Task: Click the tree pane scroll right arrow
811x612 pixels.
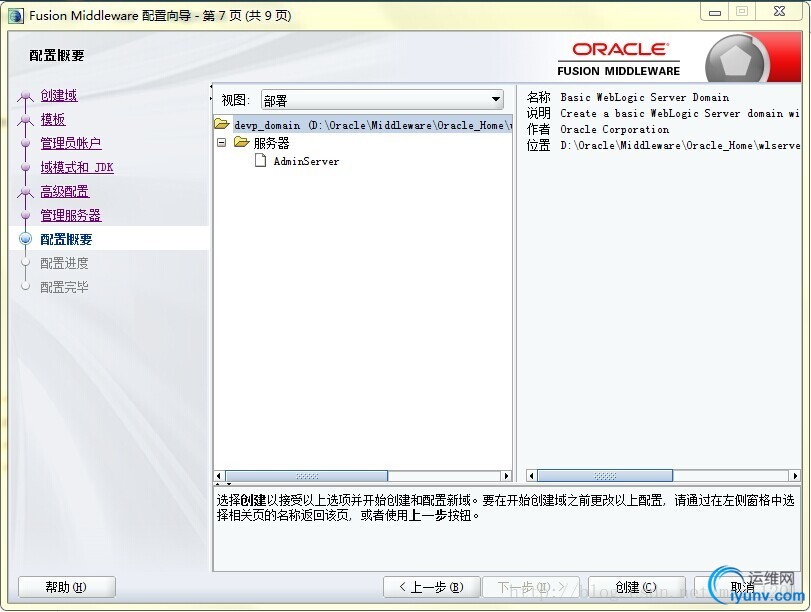Action: click(506, 476)
